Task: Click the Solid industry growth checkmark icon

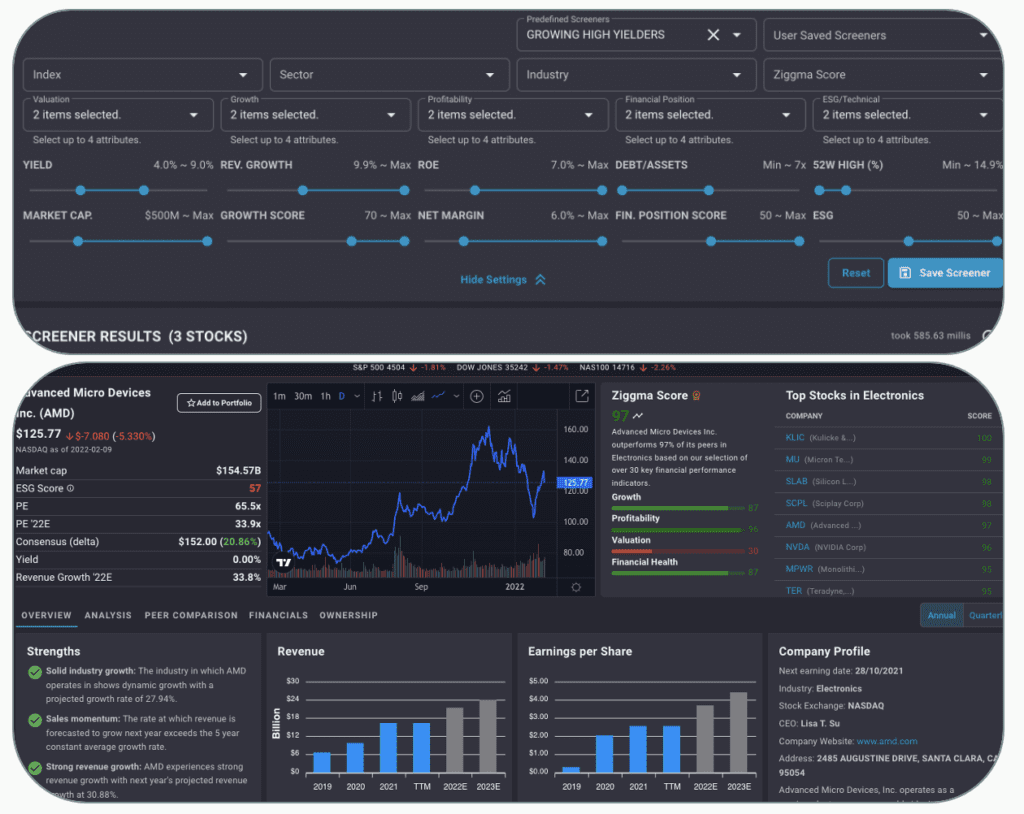Action: click(35, 672)
